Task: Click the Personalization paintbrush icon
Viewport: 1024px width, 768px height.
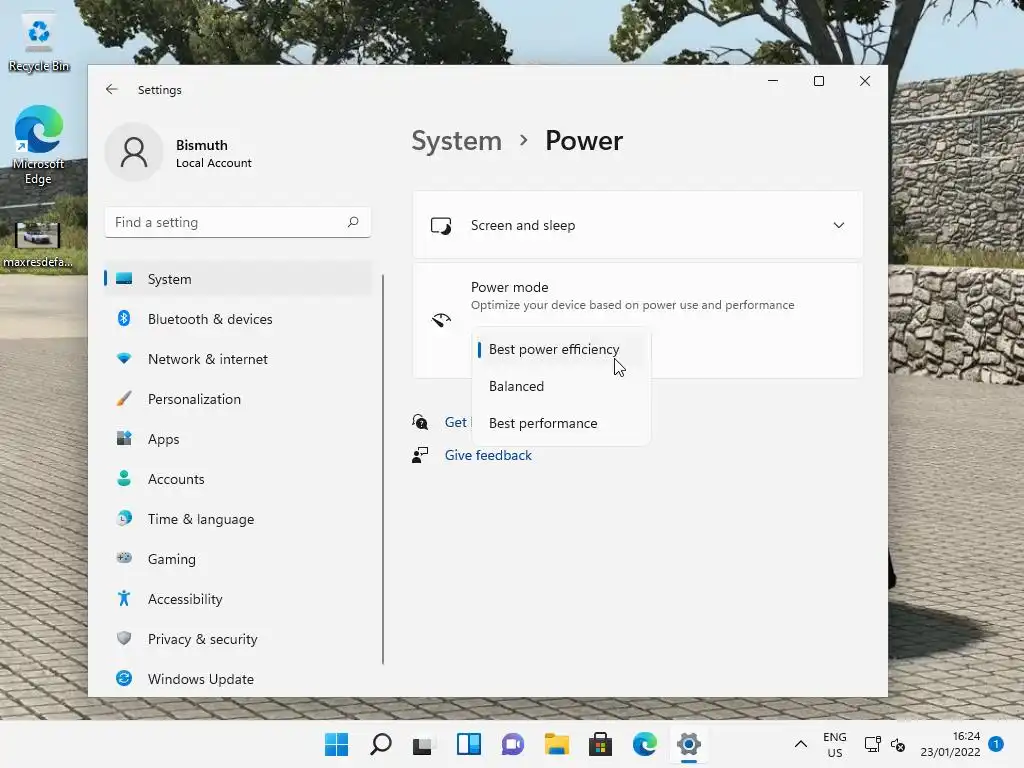Action: point(124,398)
